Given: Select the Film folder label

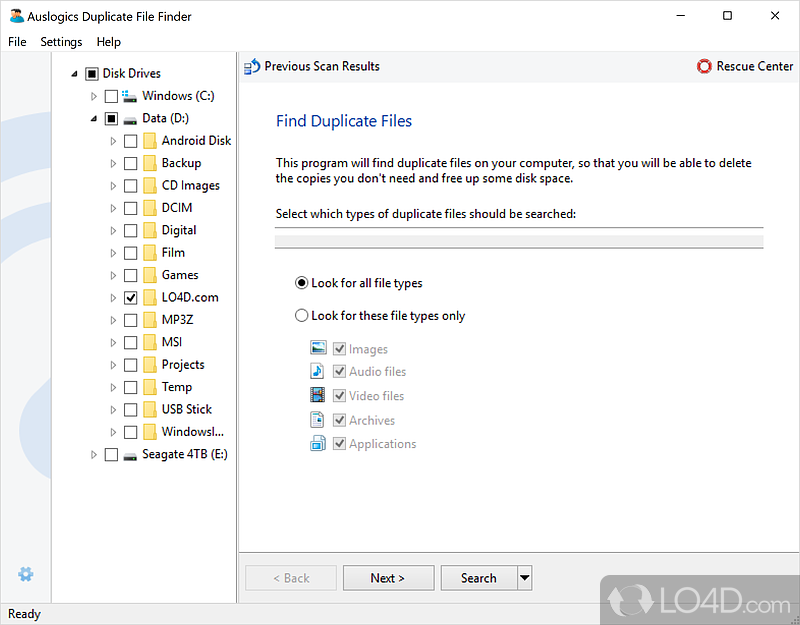Looking at the screenshot, I should (x=173, y=253).
